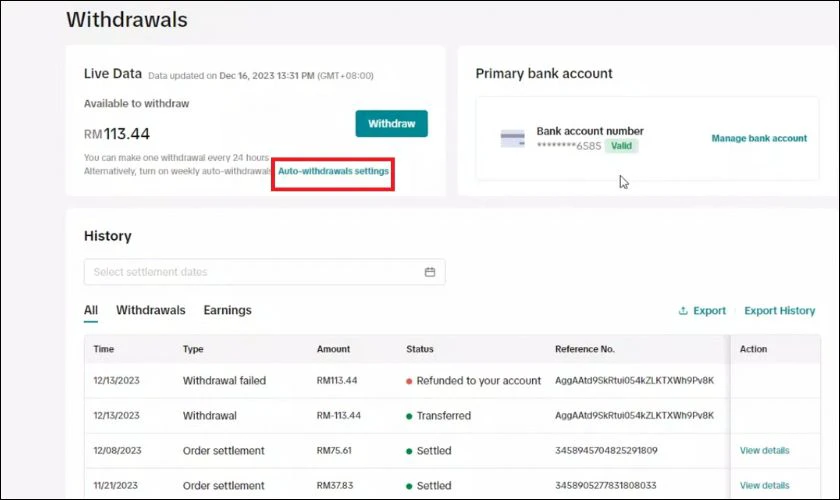Click the Export upload icon
840x500 pixels.
click(x=683, y=311)
